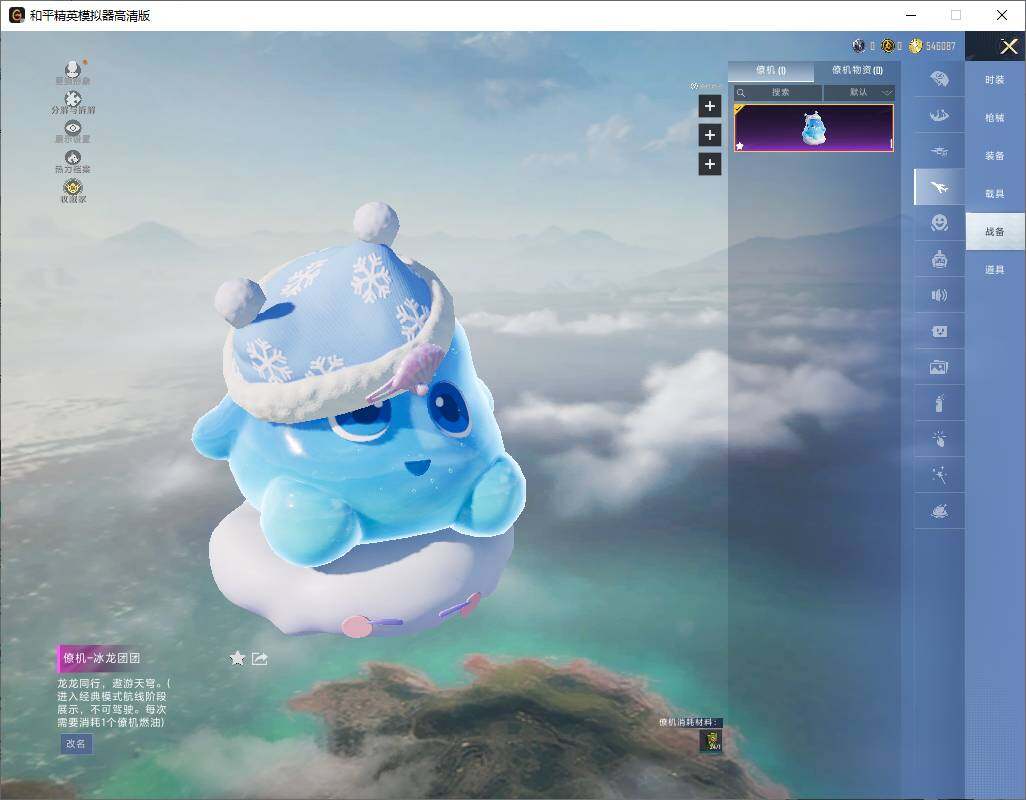
Task: Click the 搜索 search field
Action: click(x=777, y=92)
